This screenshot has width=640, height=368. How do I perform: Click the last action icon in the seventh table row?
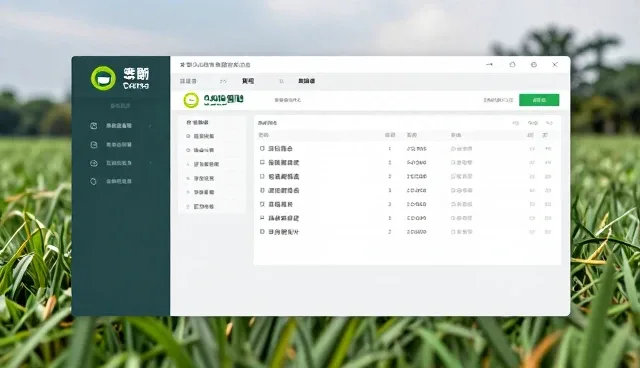[548, 232]
